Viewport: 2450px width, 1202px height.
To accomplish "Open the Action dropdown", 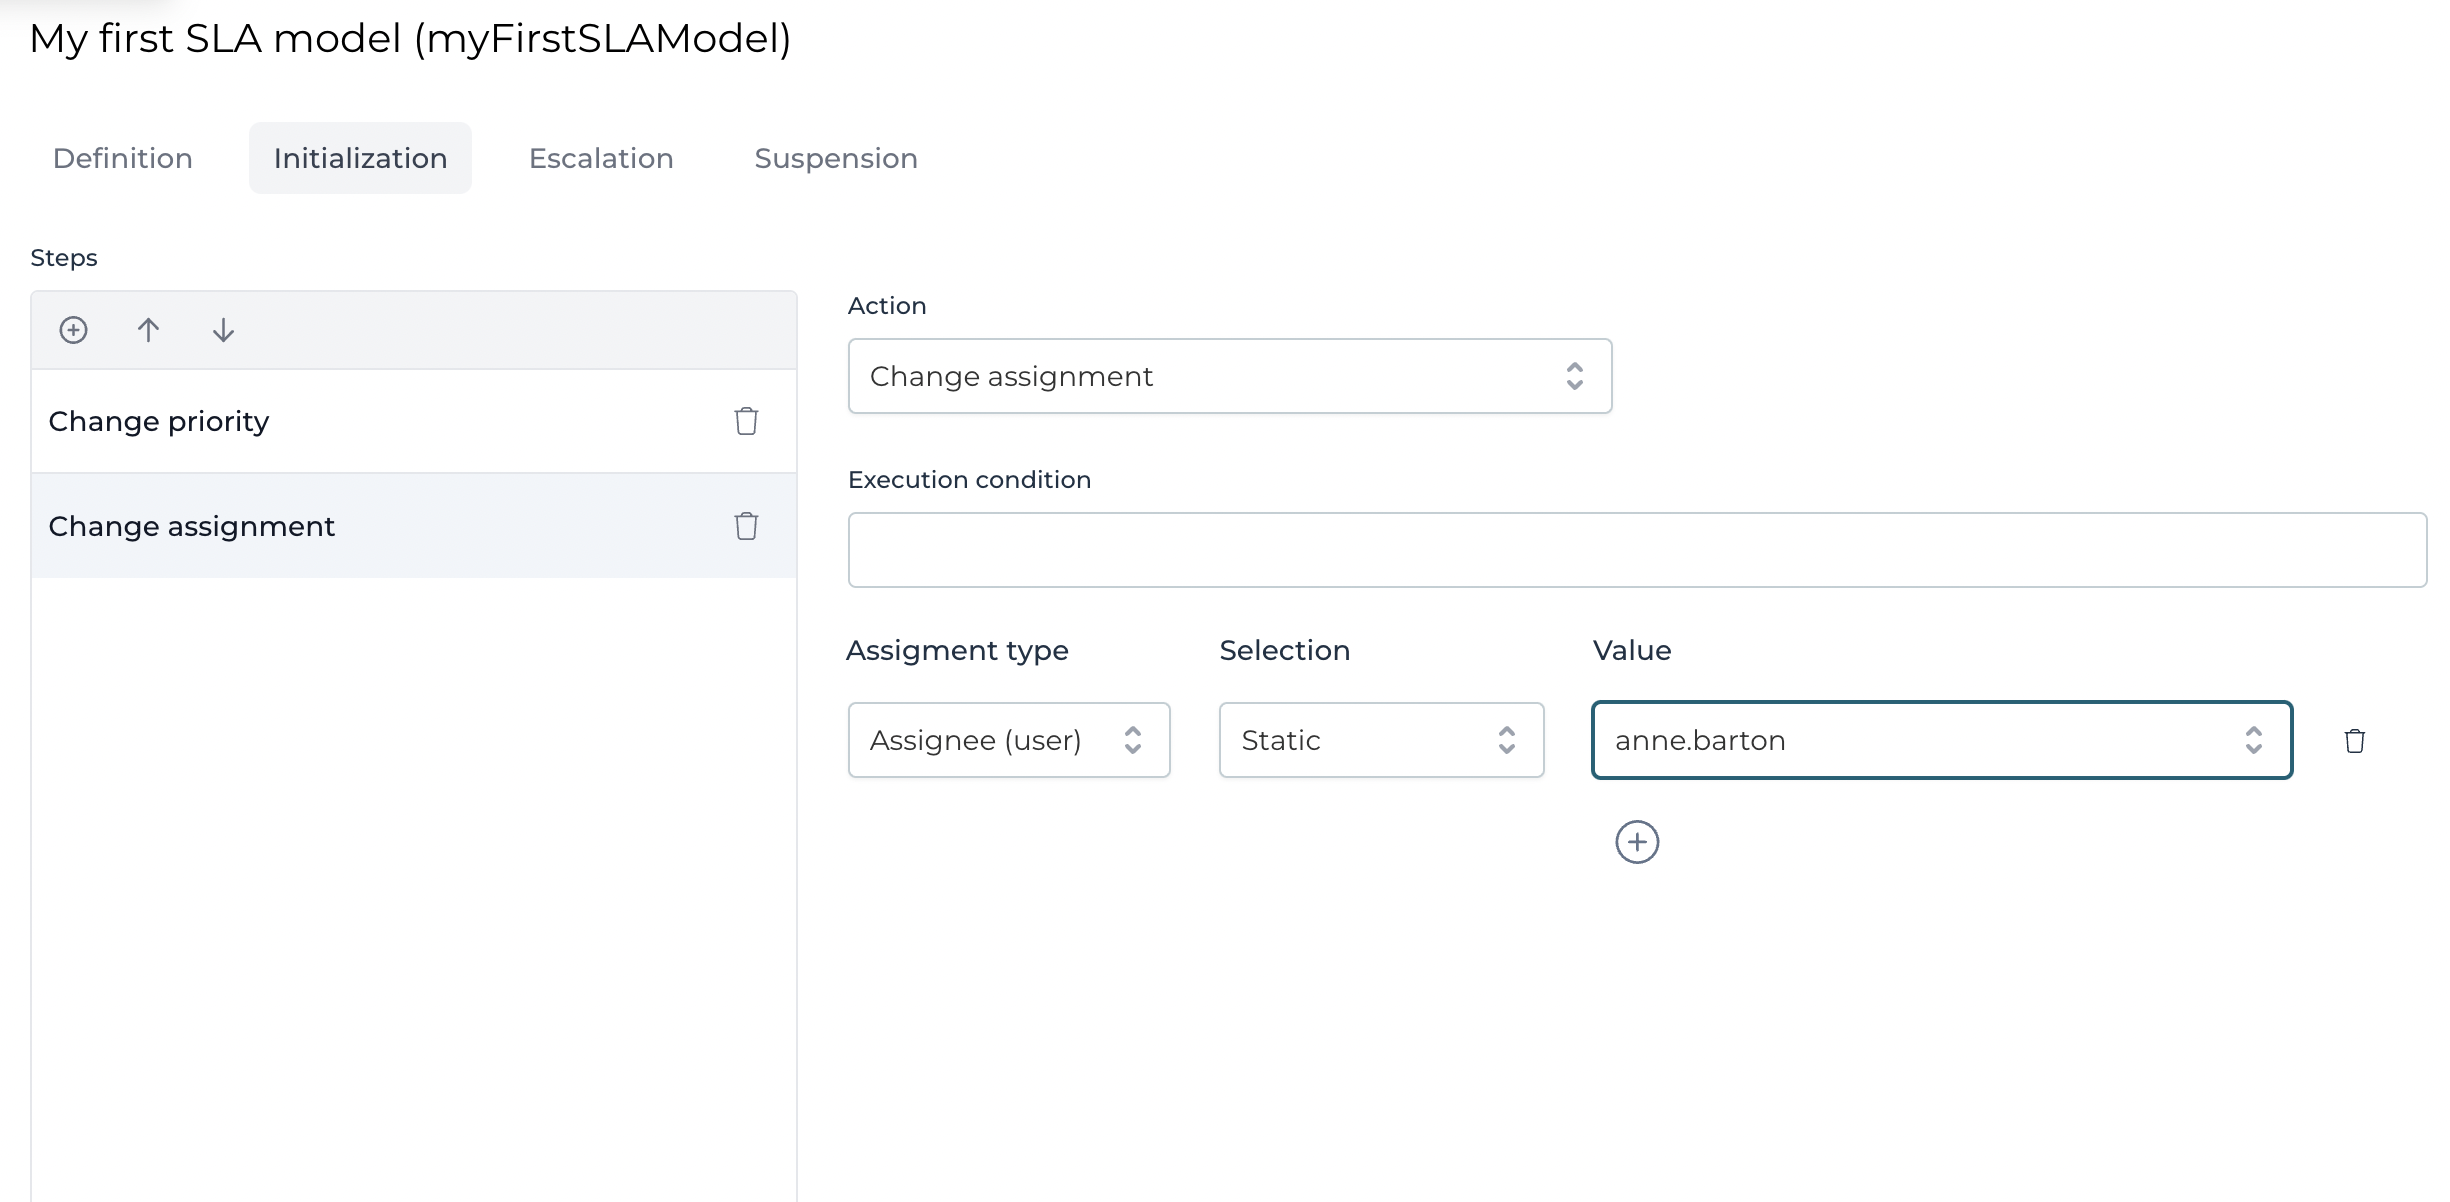I will click(1229, 376).
